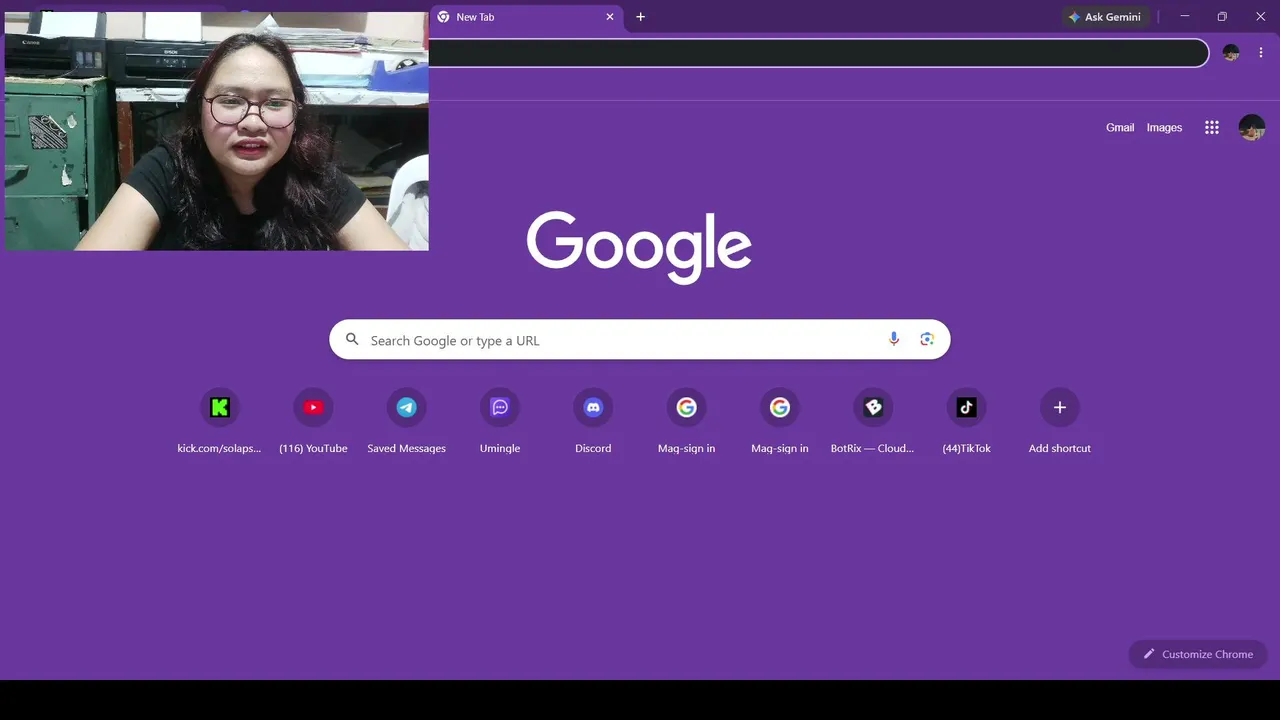1280x720 pixels.
Task: Search by image with Google Lens icon
Action: [927, 339]
